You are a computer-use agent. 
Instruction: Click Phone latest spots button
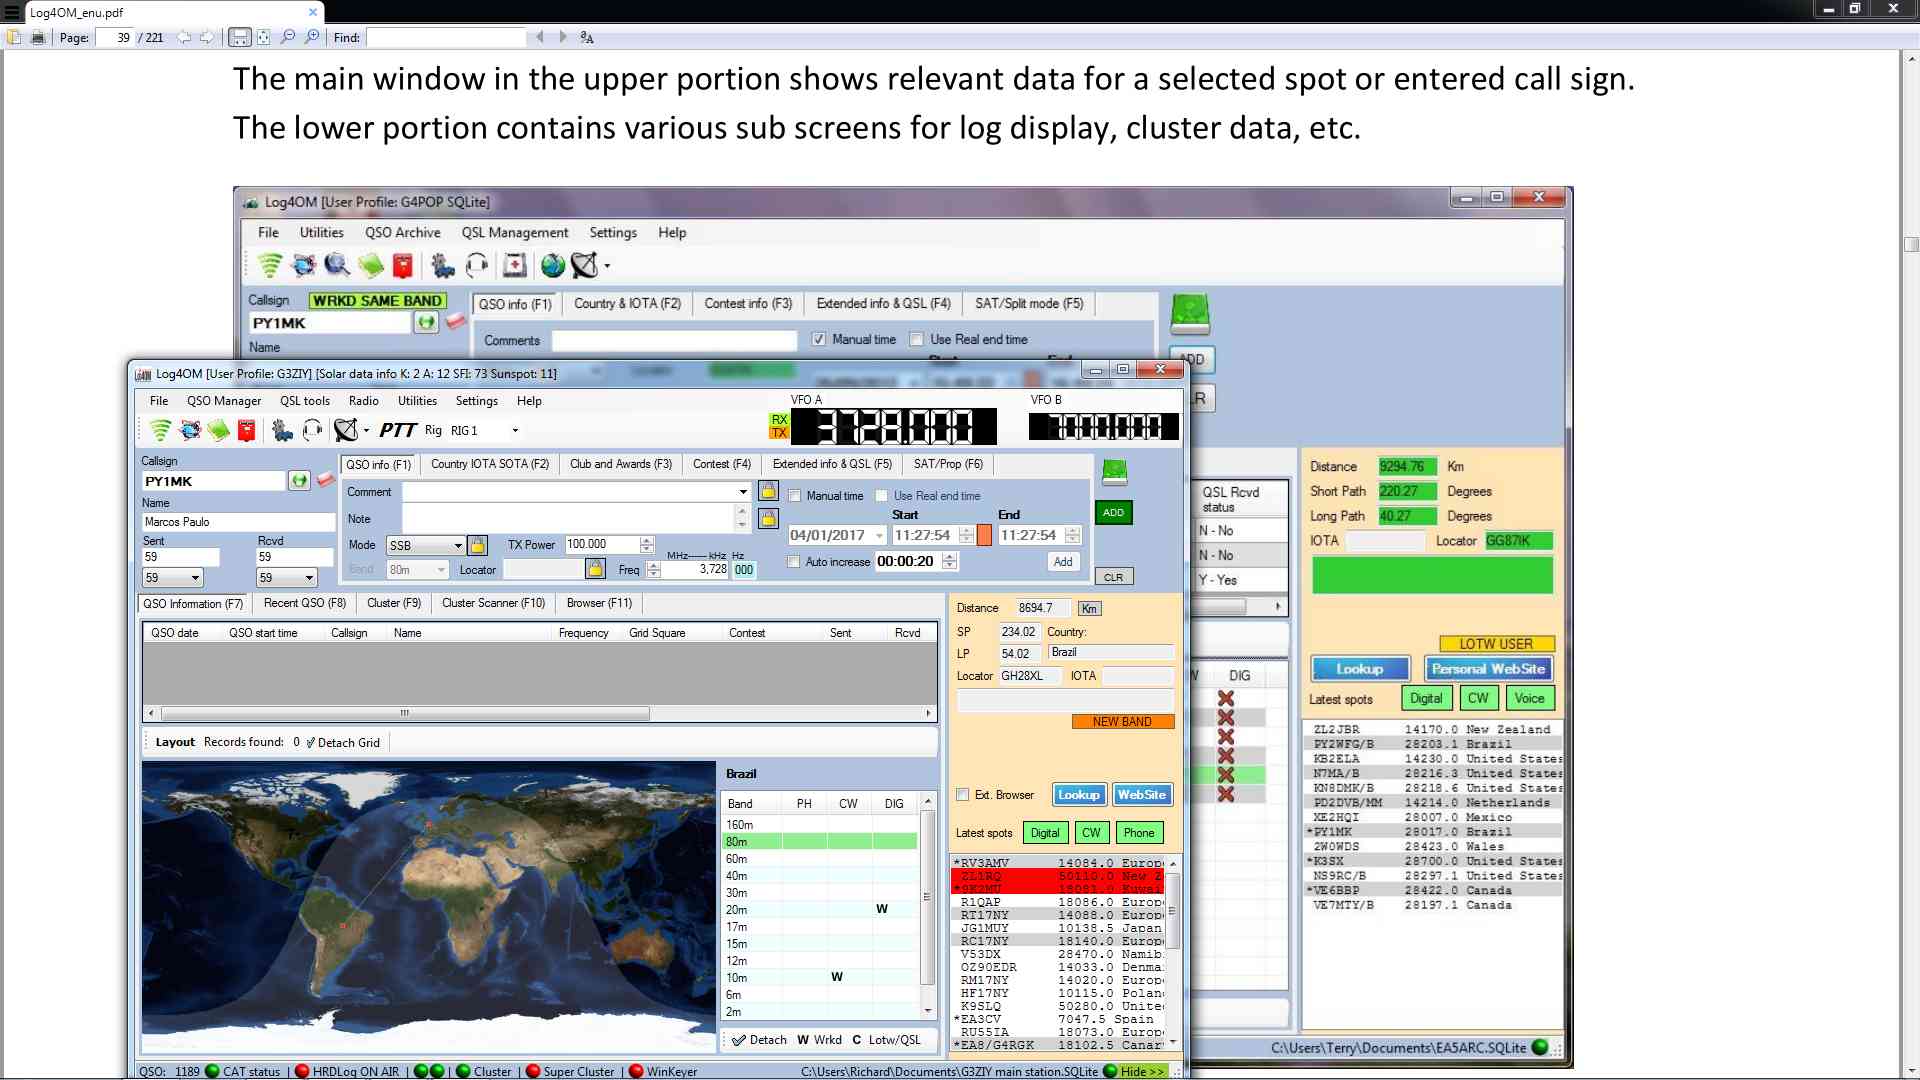point(1138,833)
